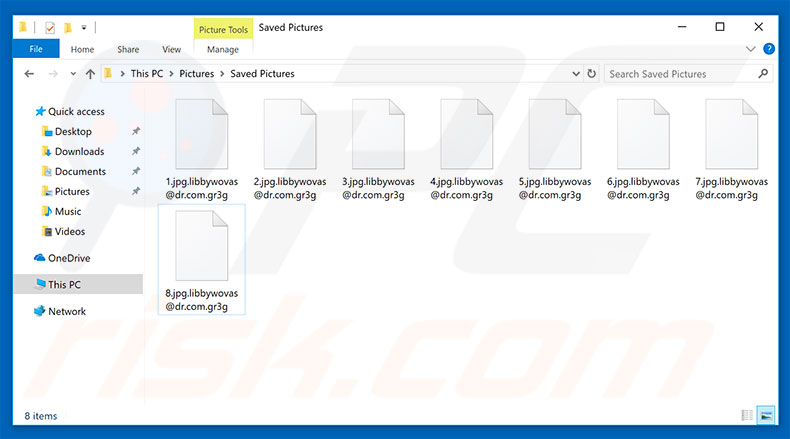Image resolution: width=790 pixels, height=439 pixels.
Task: Click the search magnifier icon
Action: tap(763, 73)
